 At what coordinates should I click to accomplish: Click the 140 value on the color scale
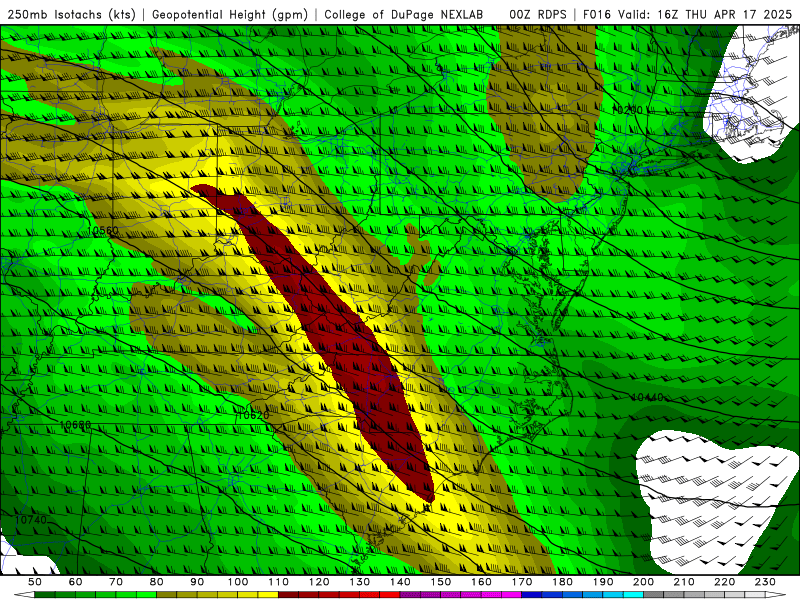pyautogui.click(x=401, y=582)
